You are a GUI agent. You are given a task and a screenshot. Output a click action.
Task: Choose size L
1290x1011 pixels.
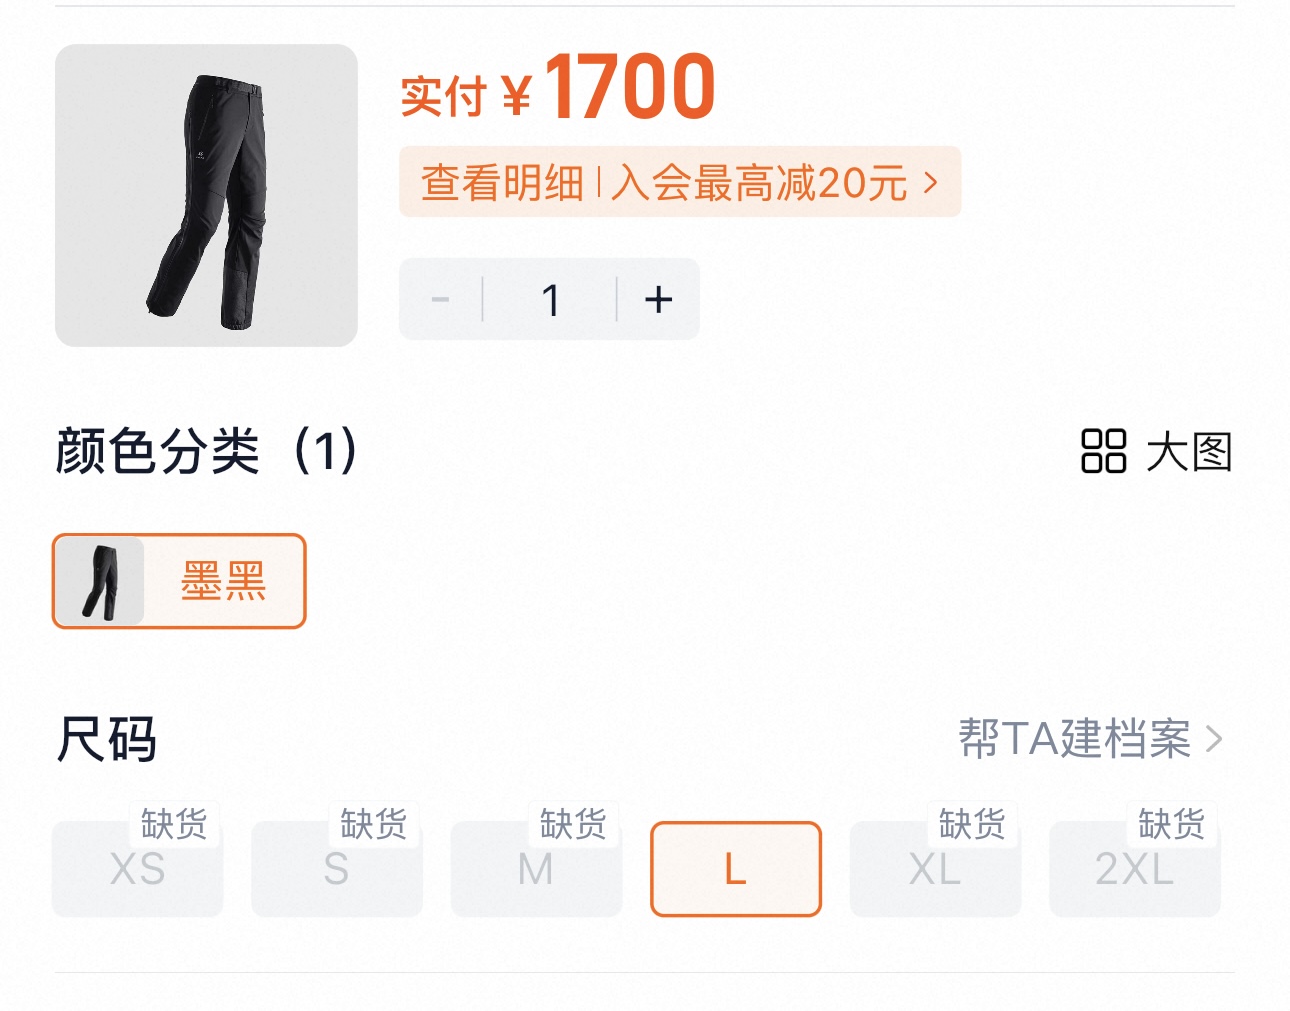coord(736,869)
